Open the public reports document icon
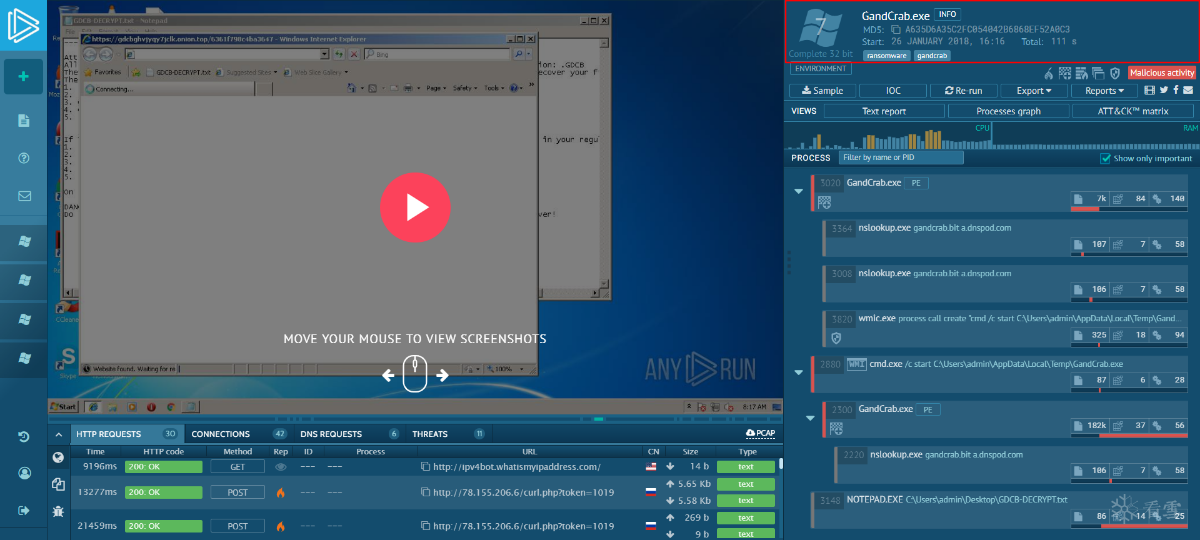 23,120
